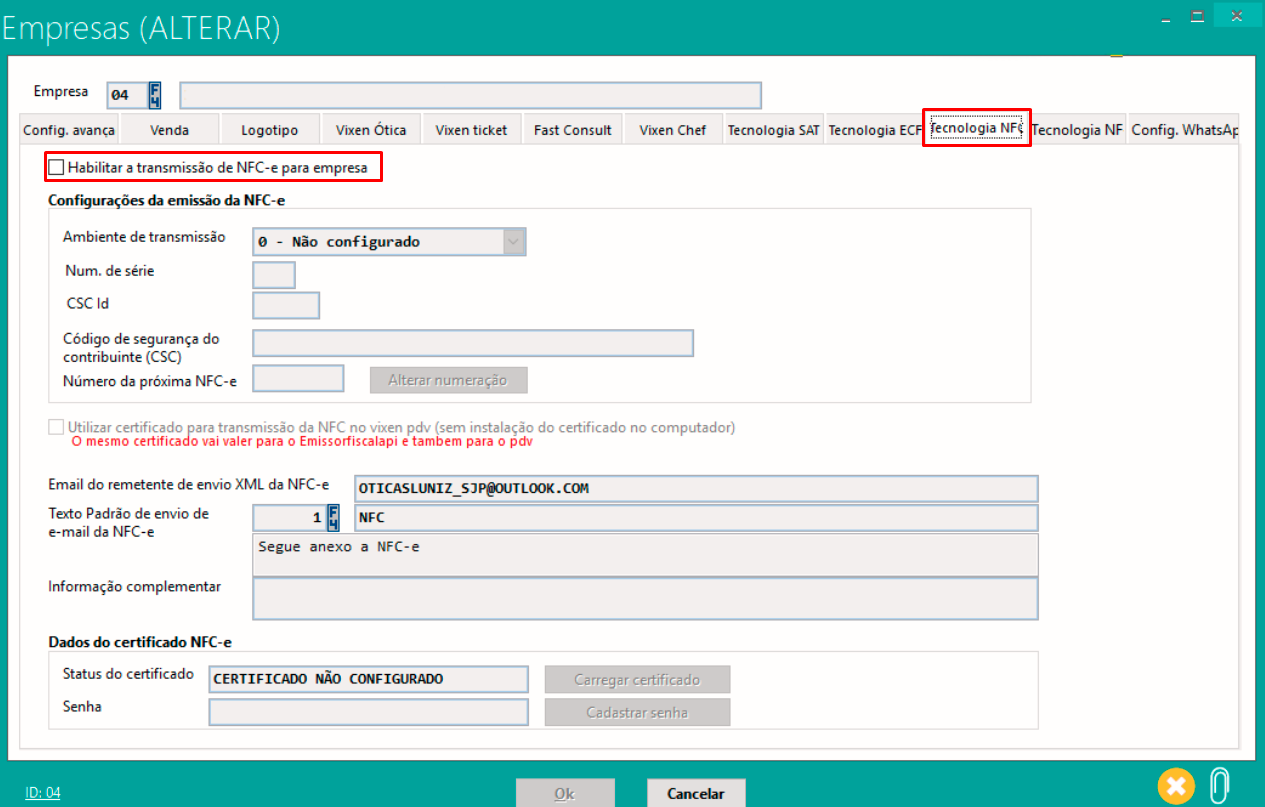The width and height of the screenshot is (1265, 807).
Task: Click the Email do remetente input field
Action: pyautogui.click(x=695, y=488)
